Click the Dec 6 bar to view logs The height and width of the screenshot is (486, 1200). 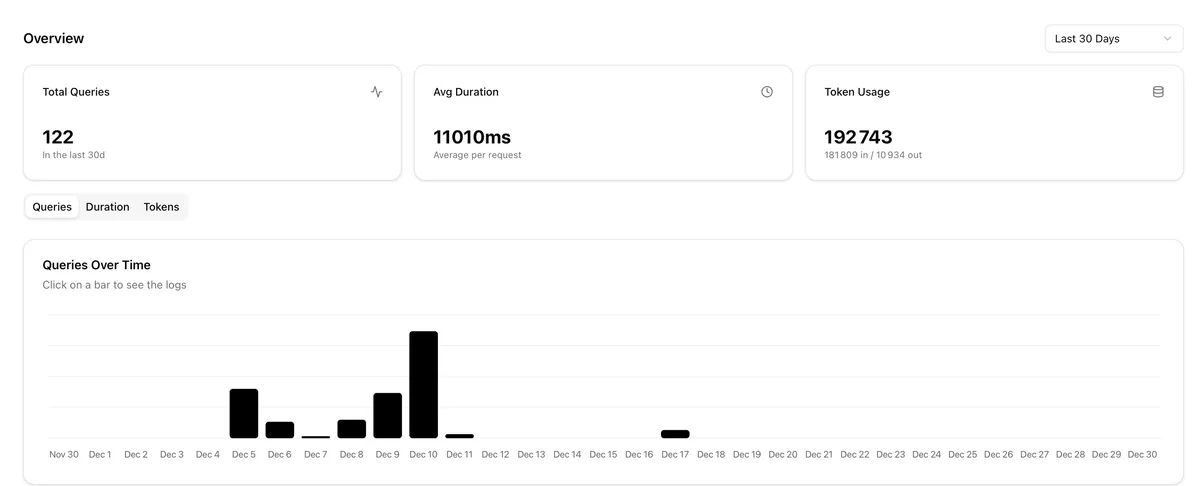(280, 430)
